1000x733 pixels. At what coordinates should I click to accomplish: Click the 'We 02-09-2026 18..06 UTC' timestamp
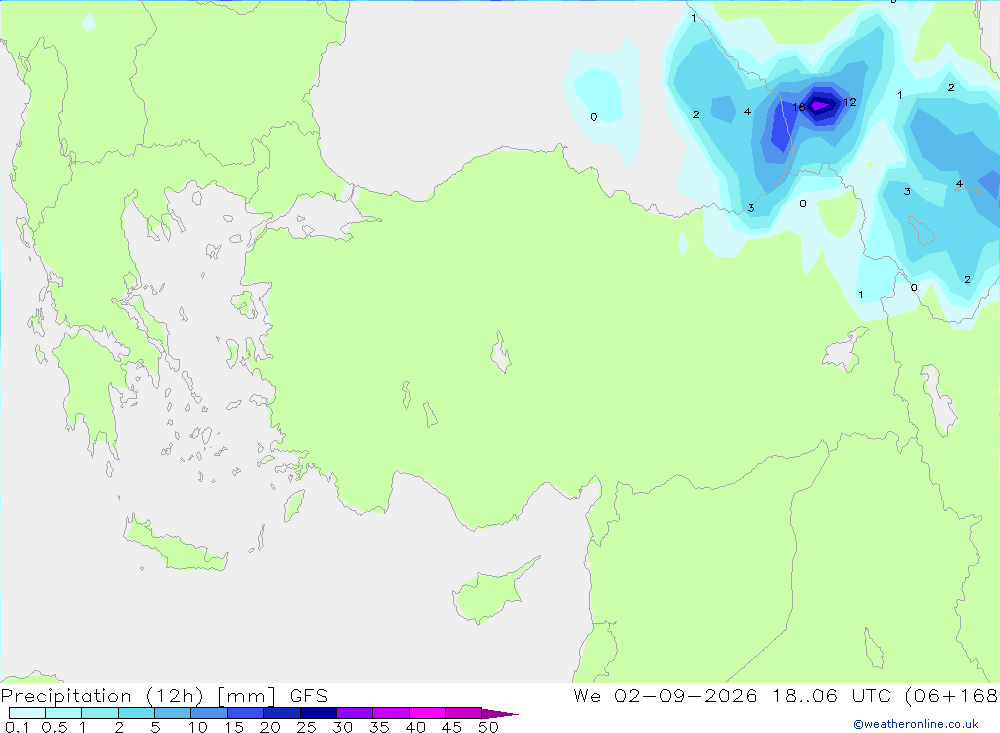[732, 696]
